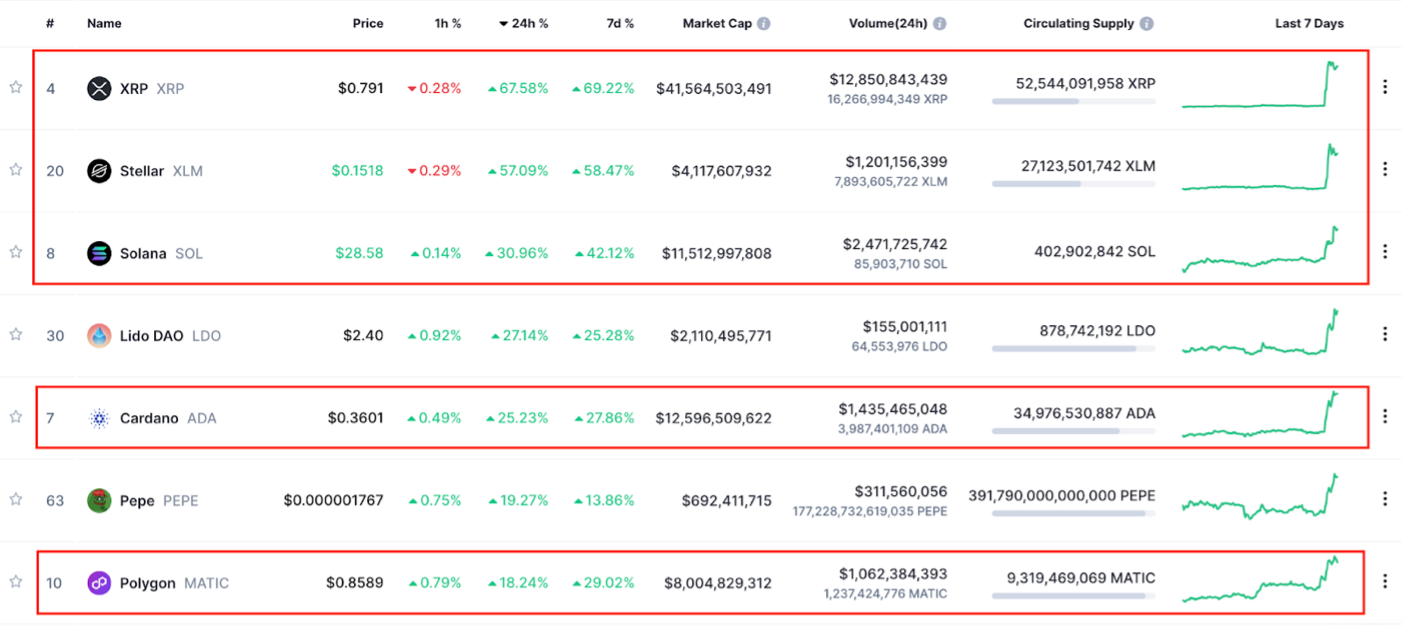Click XRP market cap $41,564,503,491
Image resolution: width=1405 pixels, height=629 pixels.
pos(714,89)
